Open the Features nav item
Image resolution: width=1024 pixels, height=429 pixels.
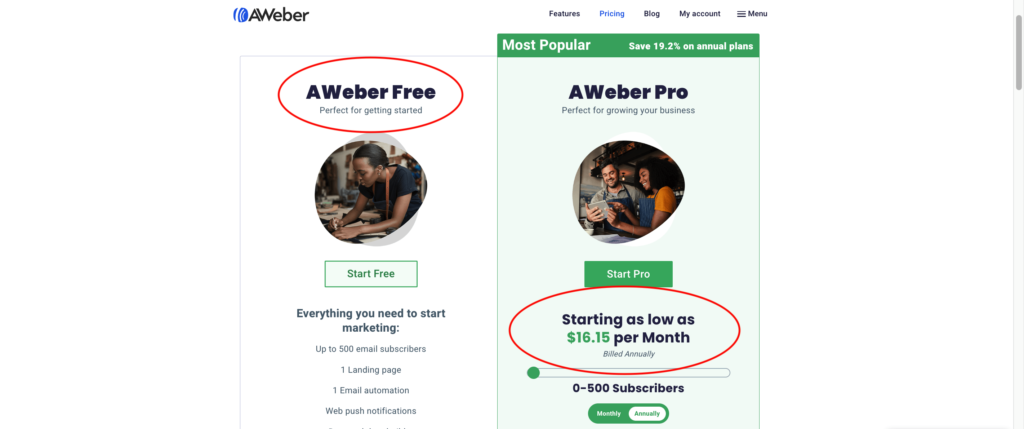tap(564, 14)
